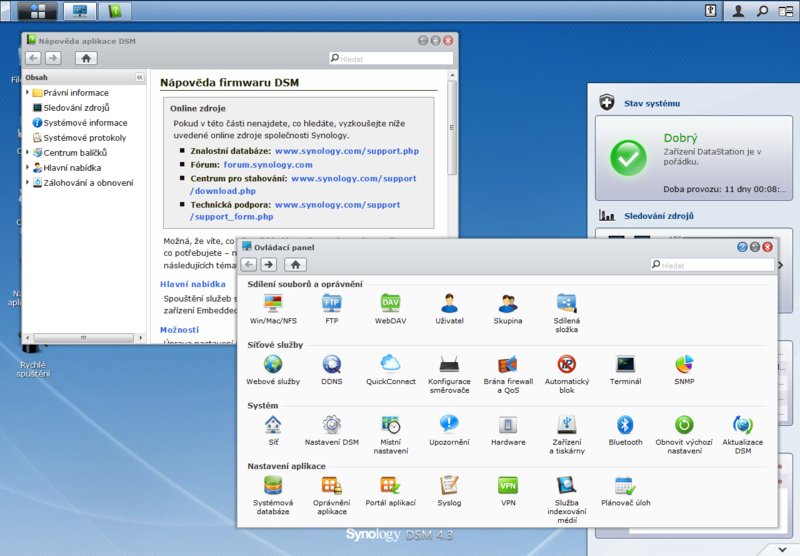Open Brána firewall a QoS

508,373
